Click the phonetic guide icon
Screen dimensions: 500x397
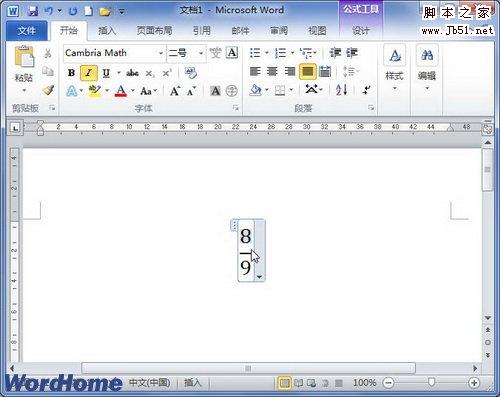[215, 53]
